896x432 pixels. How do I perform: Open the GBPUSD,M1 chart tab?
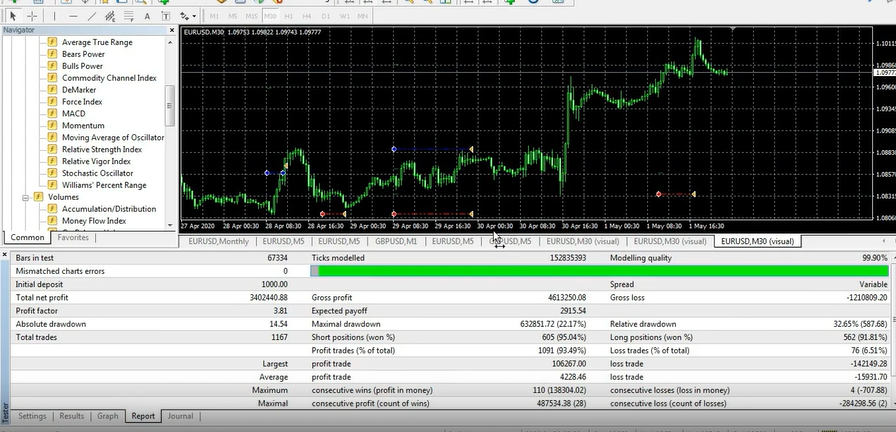(396, 241)
